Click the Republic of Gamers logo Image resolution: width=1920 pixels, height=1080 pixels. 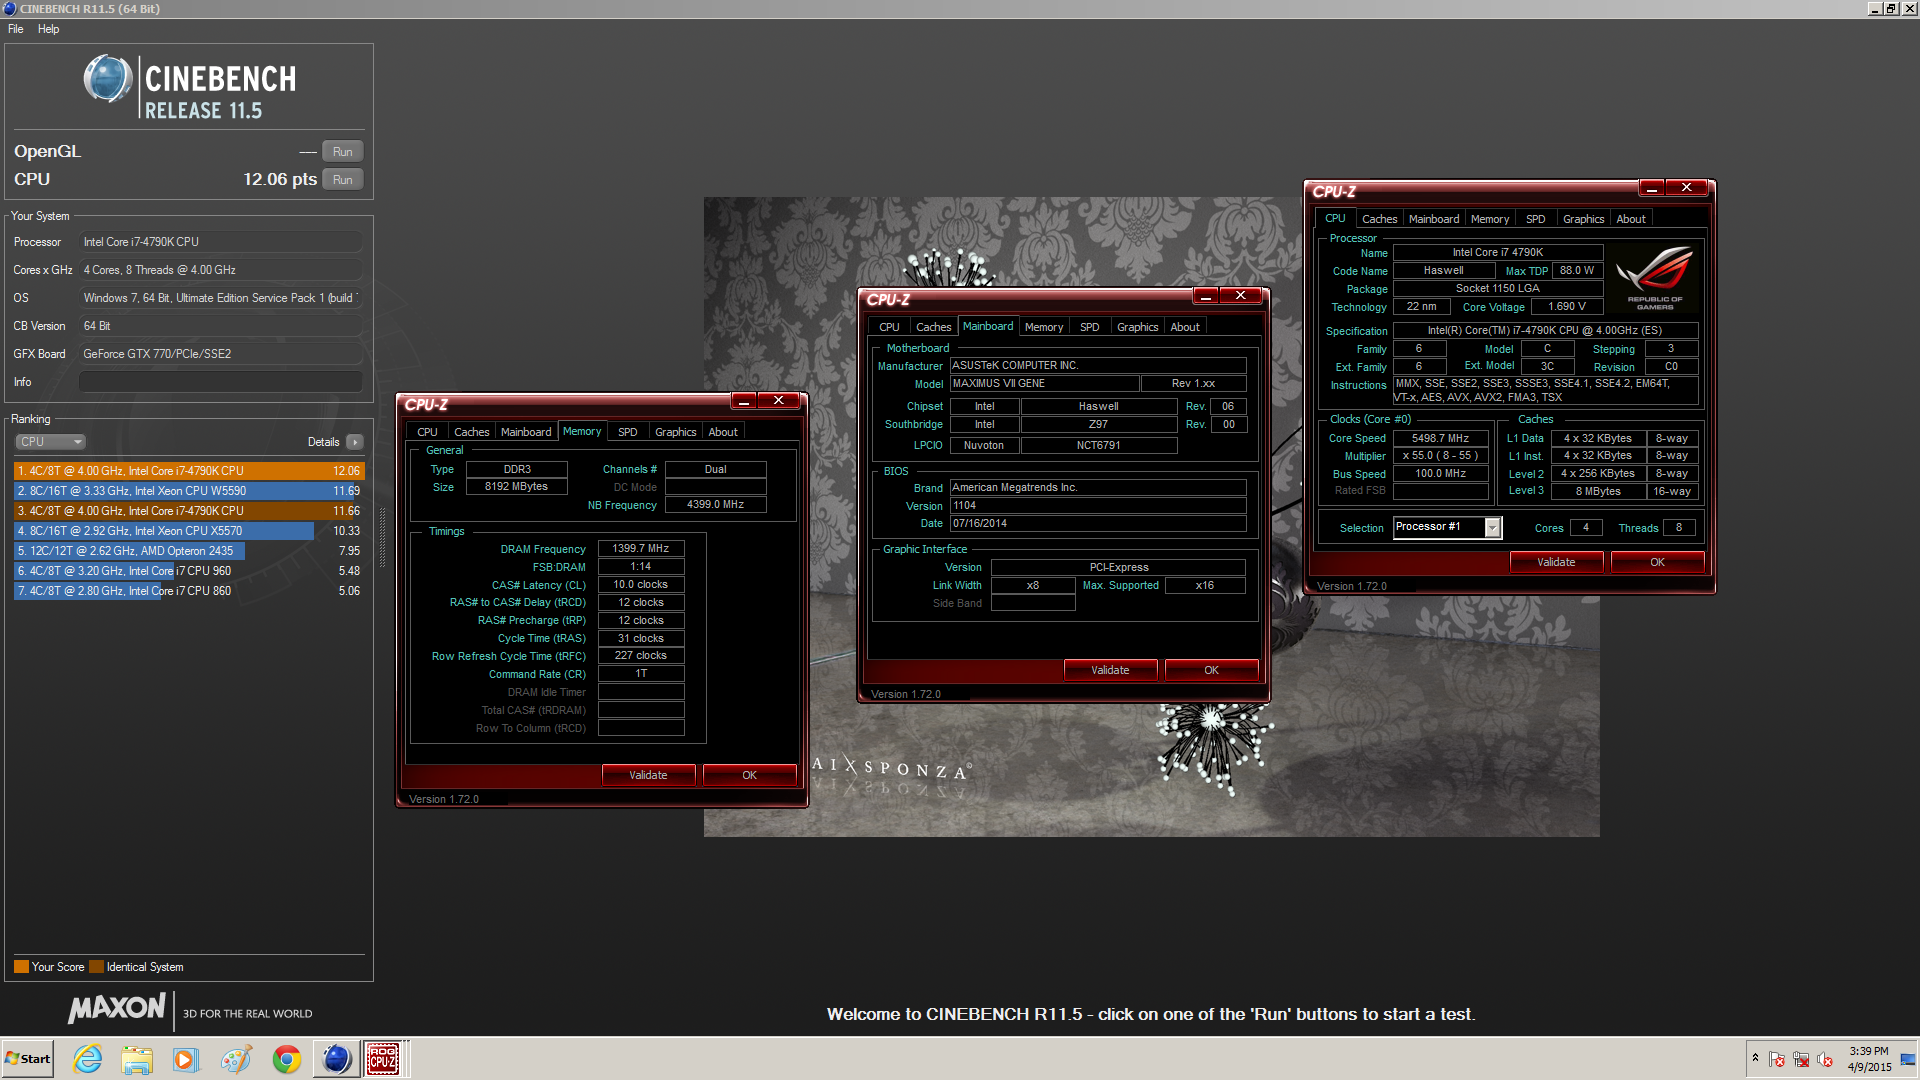click(1655, 278)
